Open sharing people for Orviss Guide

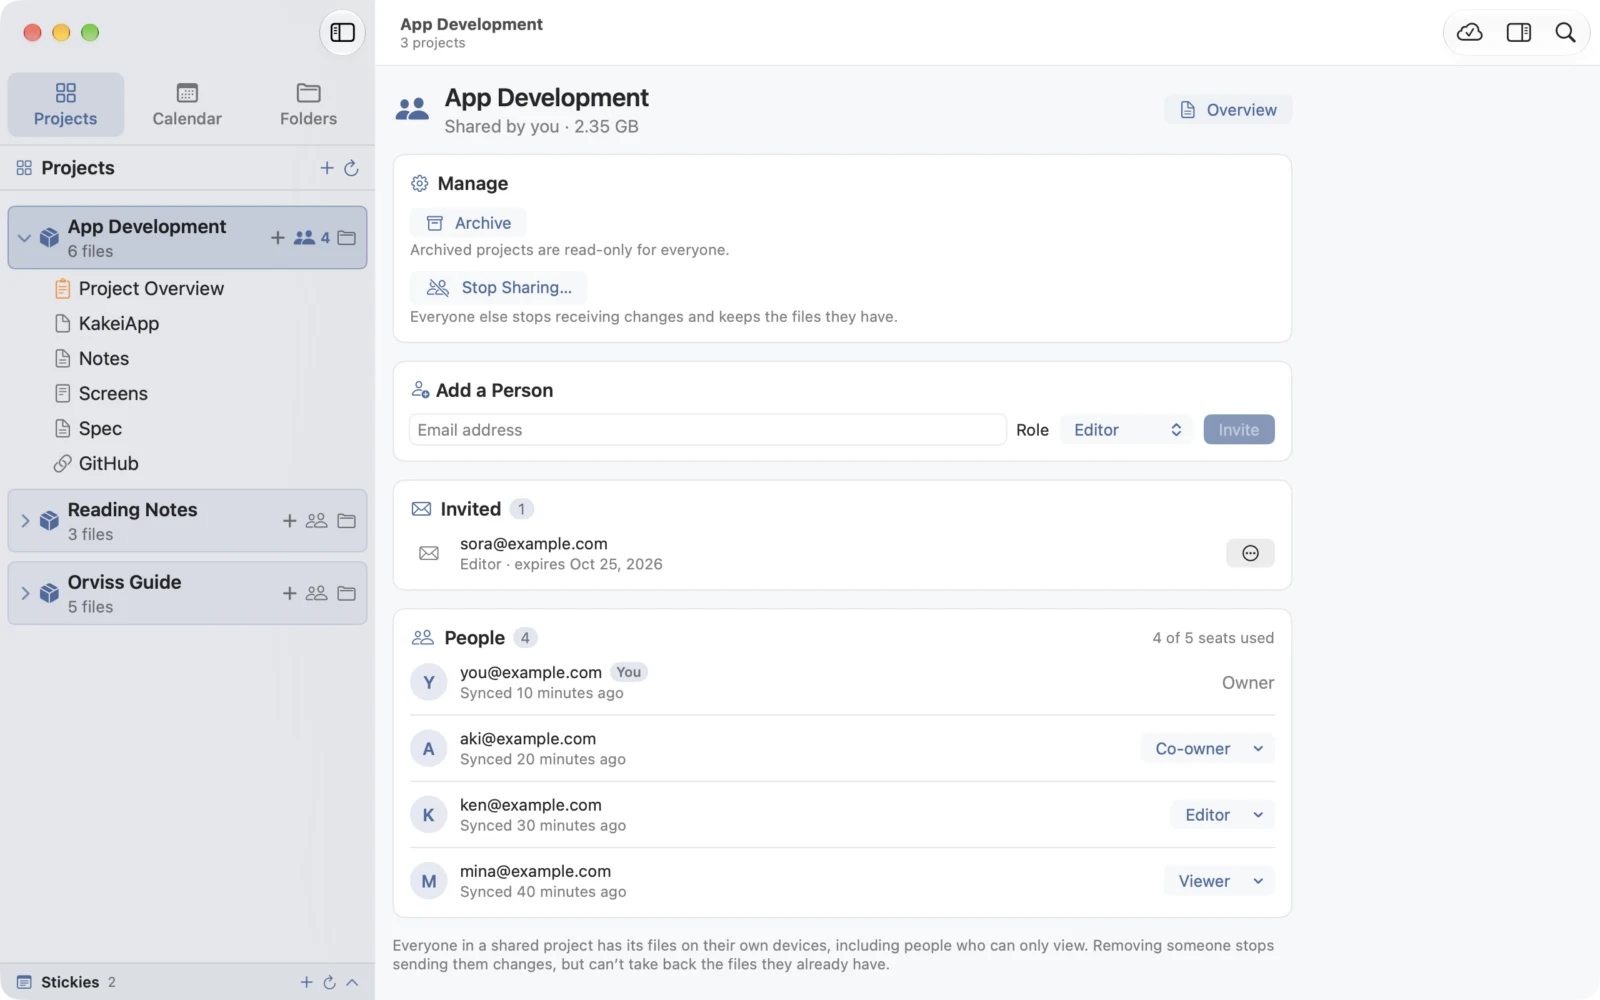[x=317, y=593]
